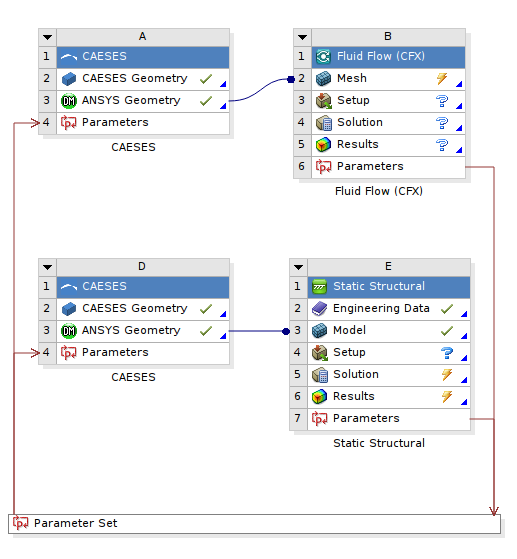The width and height of the screenshot is (517, 559).
Task: Click Solution icon in system B
Action: (323, 123)
